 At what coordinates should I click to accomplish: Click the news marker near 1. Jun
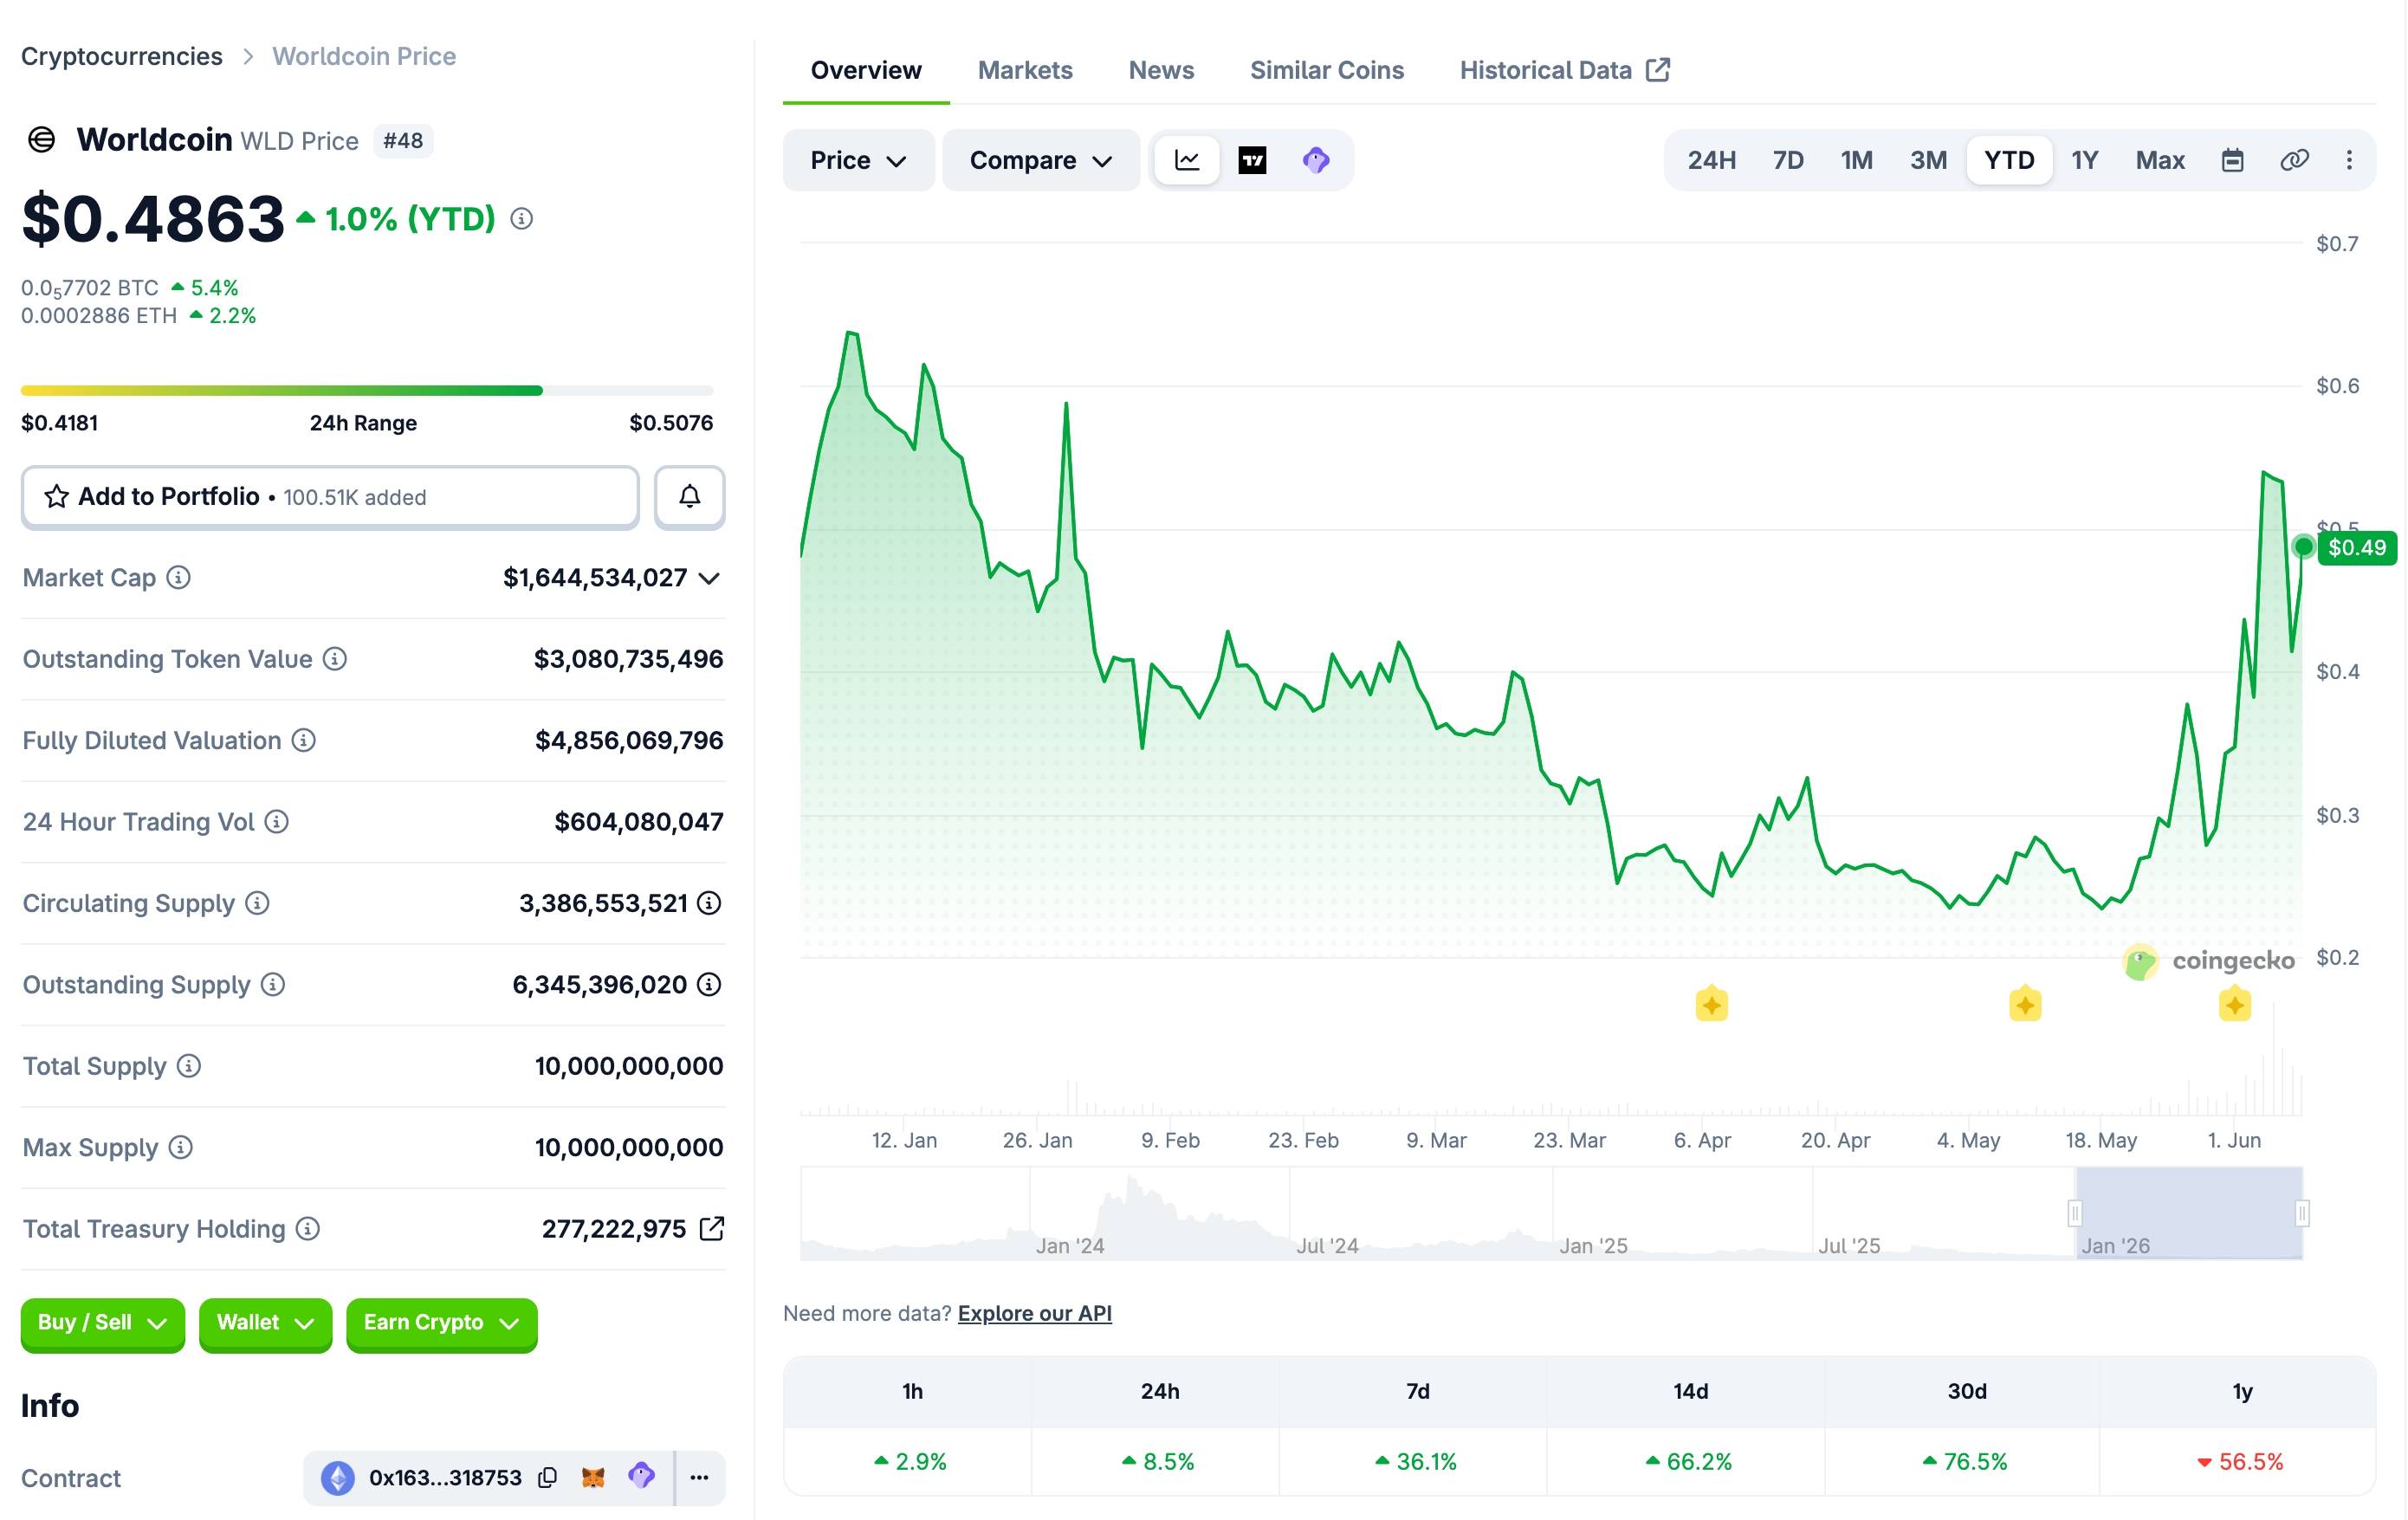tap(2234, 1004)
